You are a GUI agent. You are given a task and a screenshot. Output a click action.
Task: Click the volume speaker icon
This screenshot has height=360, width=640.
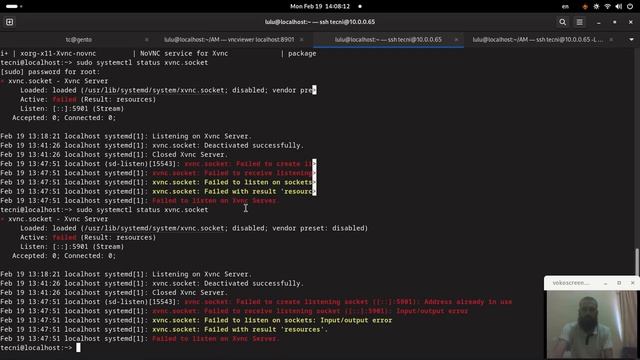618,7
